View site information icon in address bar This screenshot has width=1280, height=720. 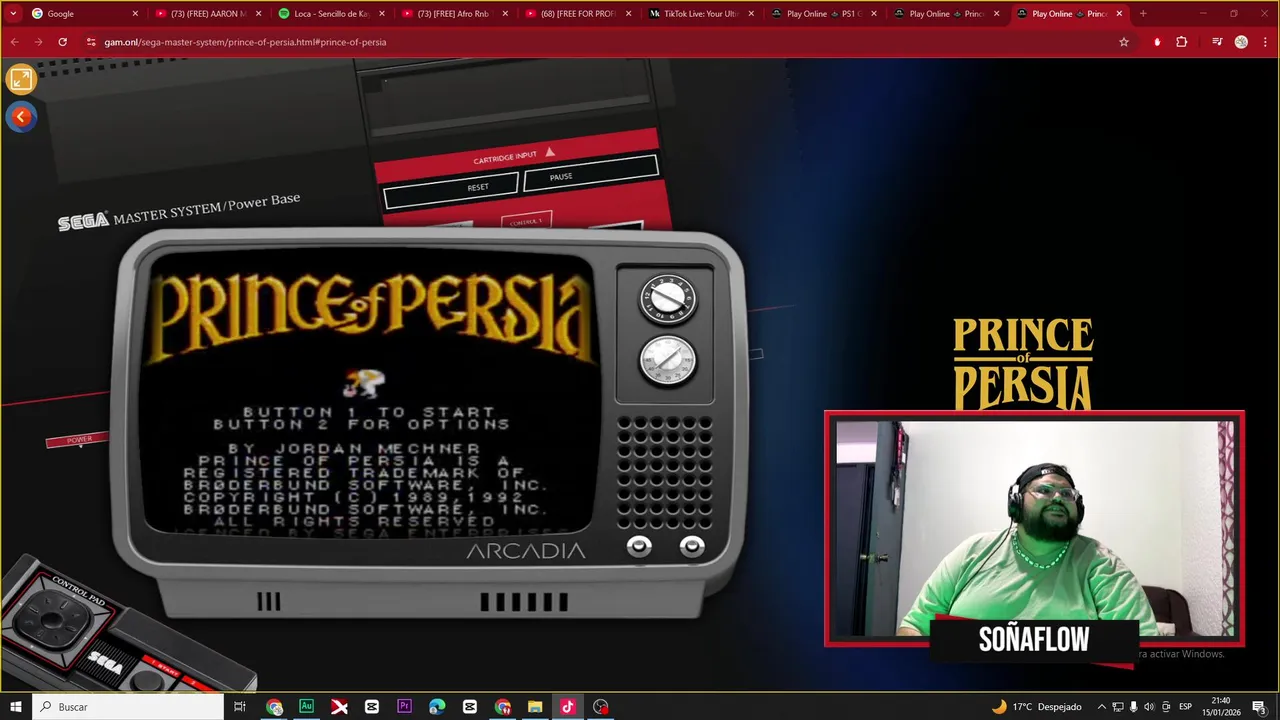pos(91,42)
